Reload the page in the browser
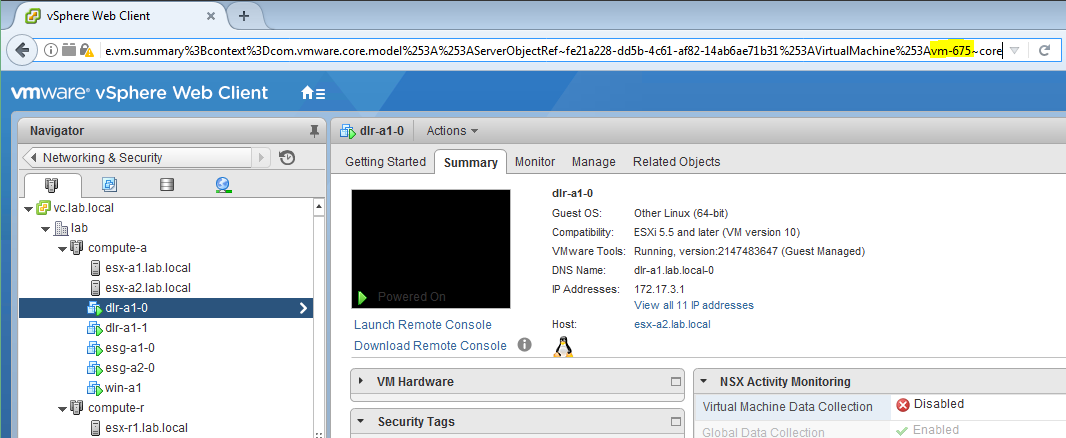The height and width of the screenshot is (438, 1066). coord(1044,50)
